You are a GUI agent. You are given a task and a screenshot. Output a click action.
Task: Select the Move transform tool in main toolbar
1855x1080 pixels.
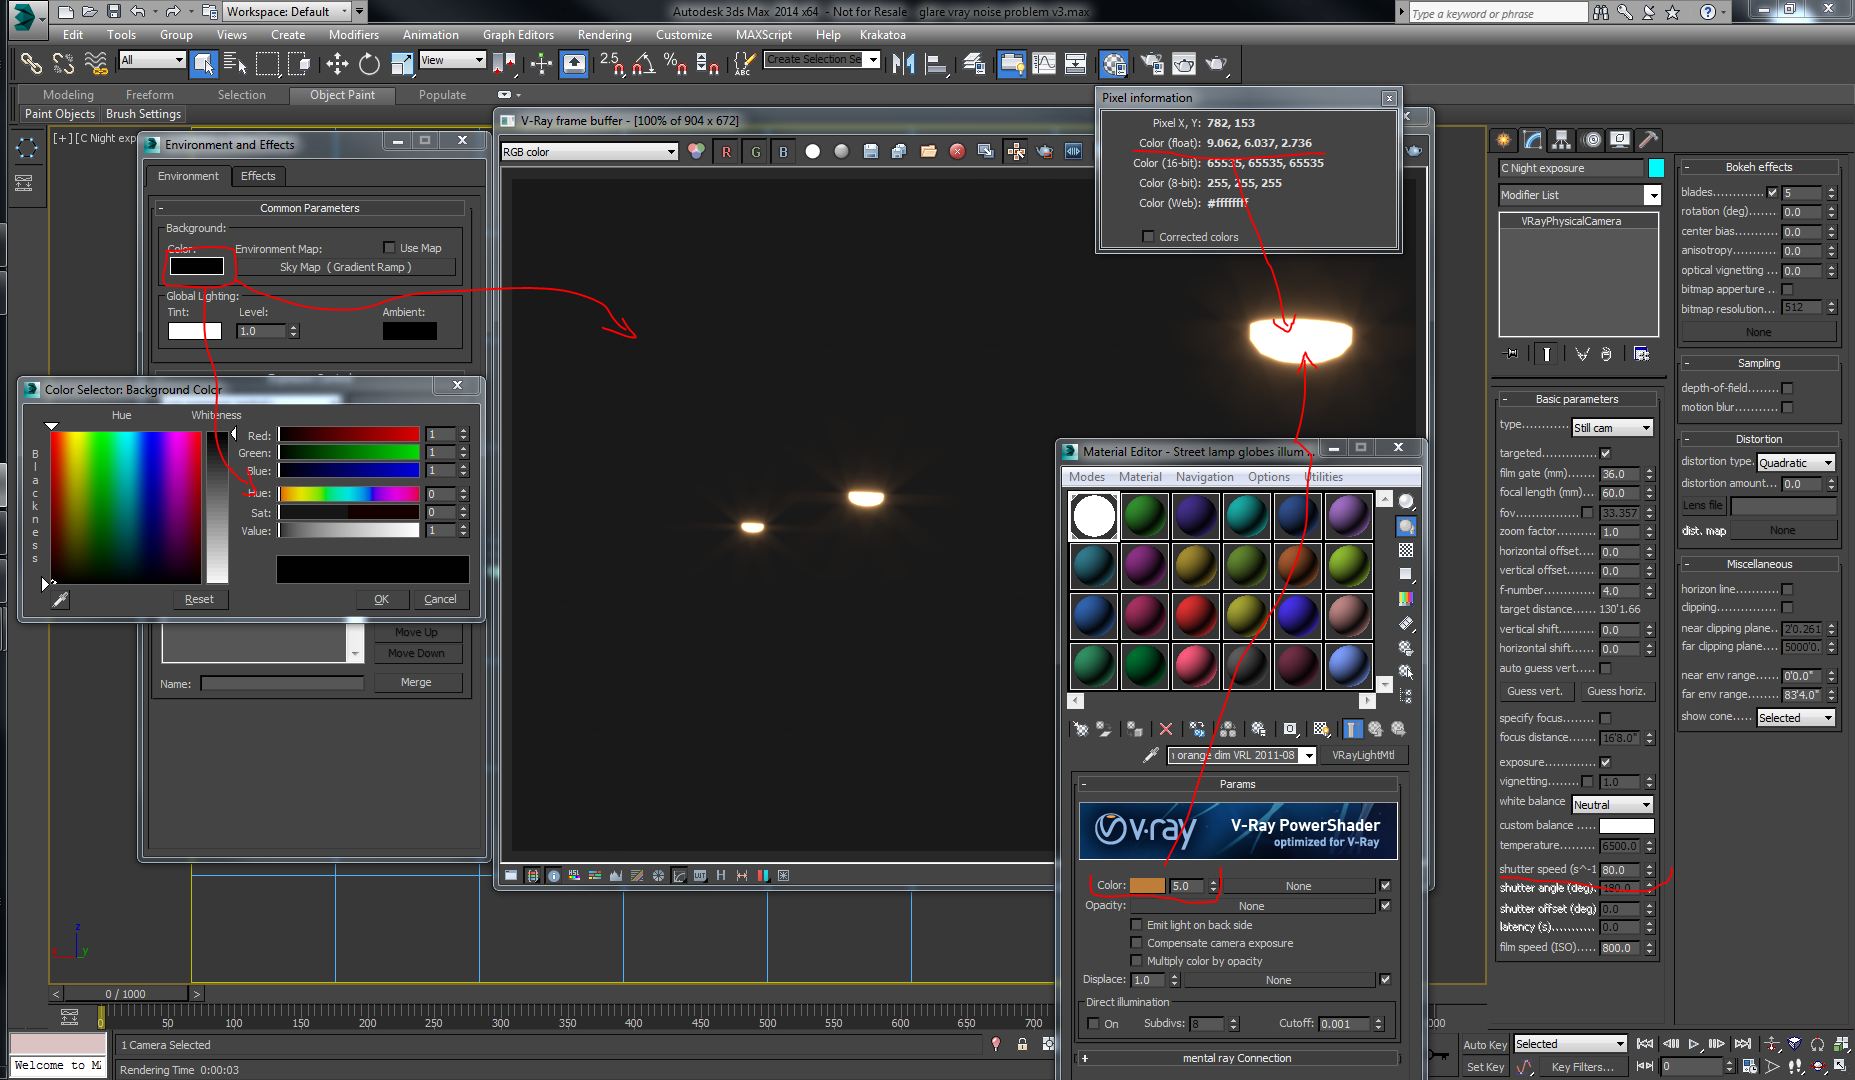[x=337, y=64]
